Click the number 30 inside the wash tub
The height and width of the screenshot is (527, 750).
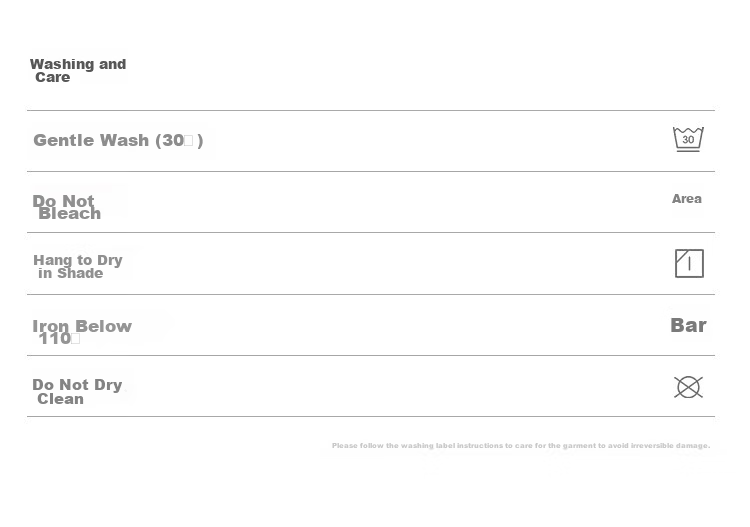tap(688, 139)
